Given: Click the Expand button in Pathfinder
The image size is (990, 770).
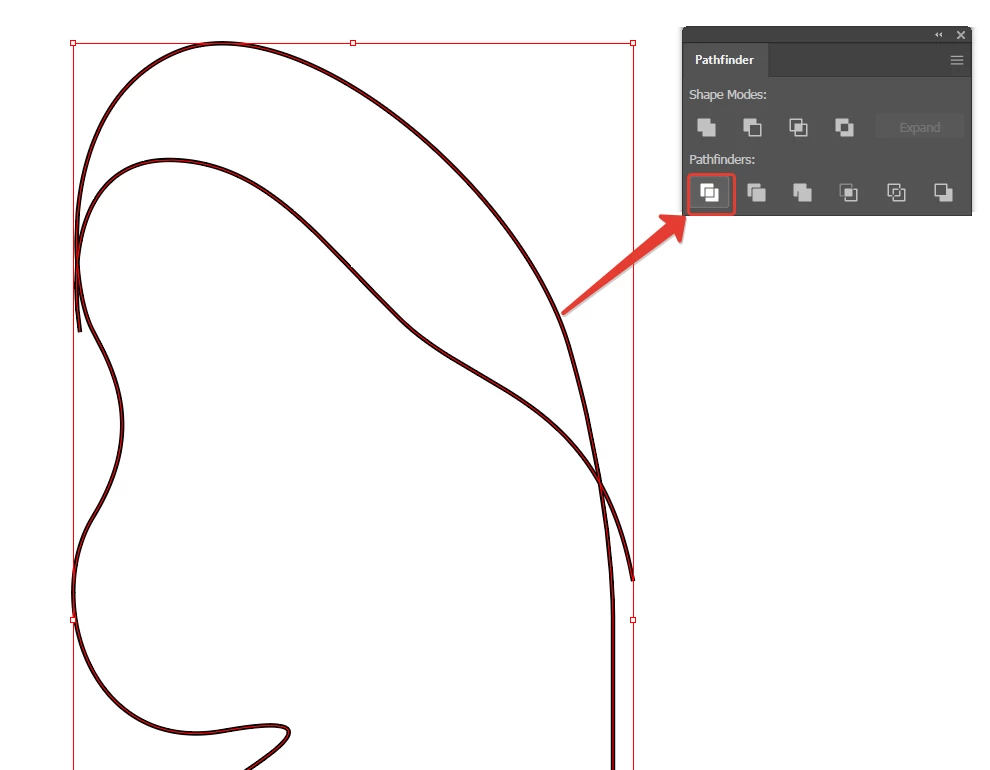Looking at the screenshot, I should (x=919, y=127).
